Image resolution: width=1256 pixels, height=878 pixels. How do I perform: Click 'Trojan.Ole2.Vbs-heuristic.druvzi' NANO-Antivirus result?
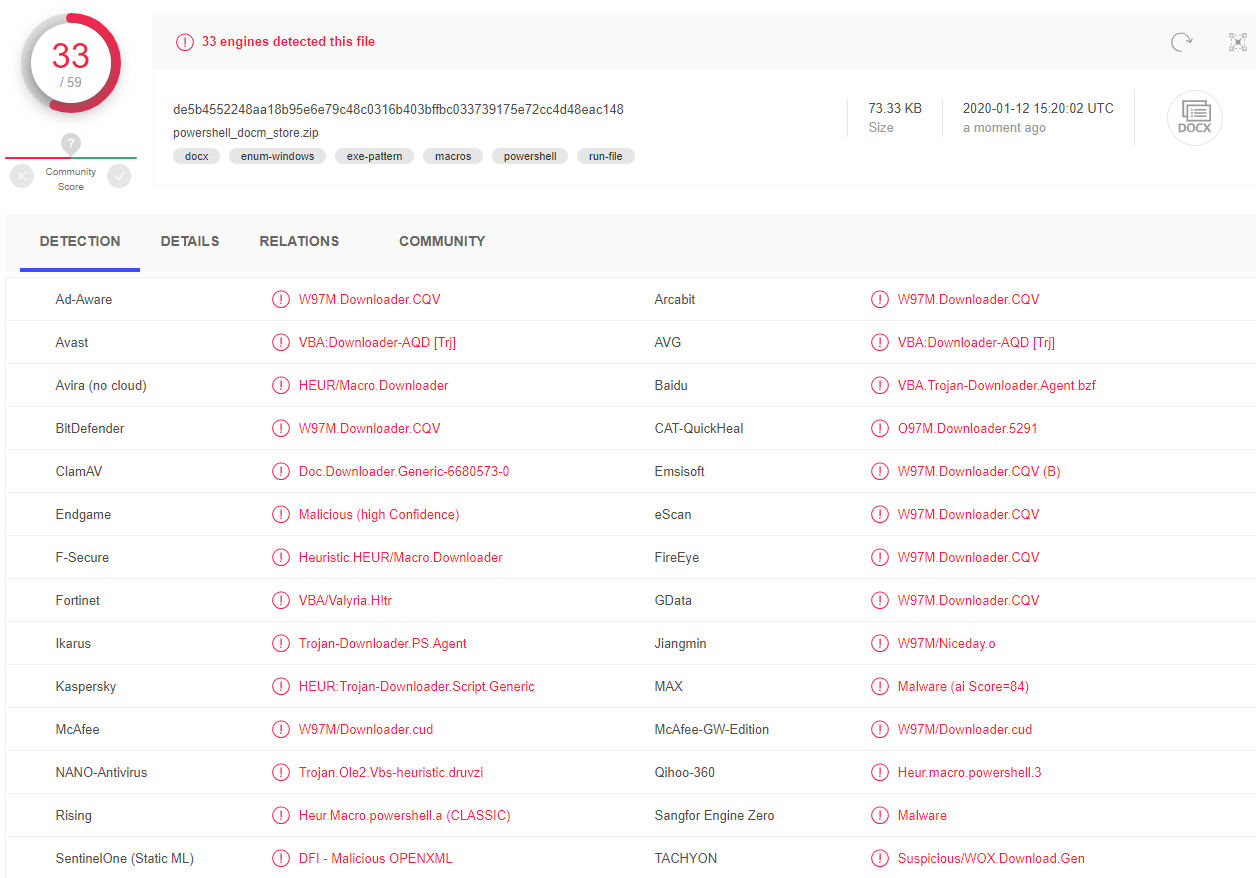391,772
